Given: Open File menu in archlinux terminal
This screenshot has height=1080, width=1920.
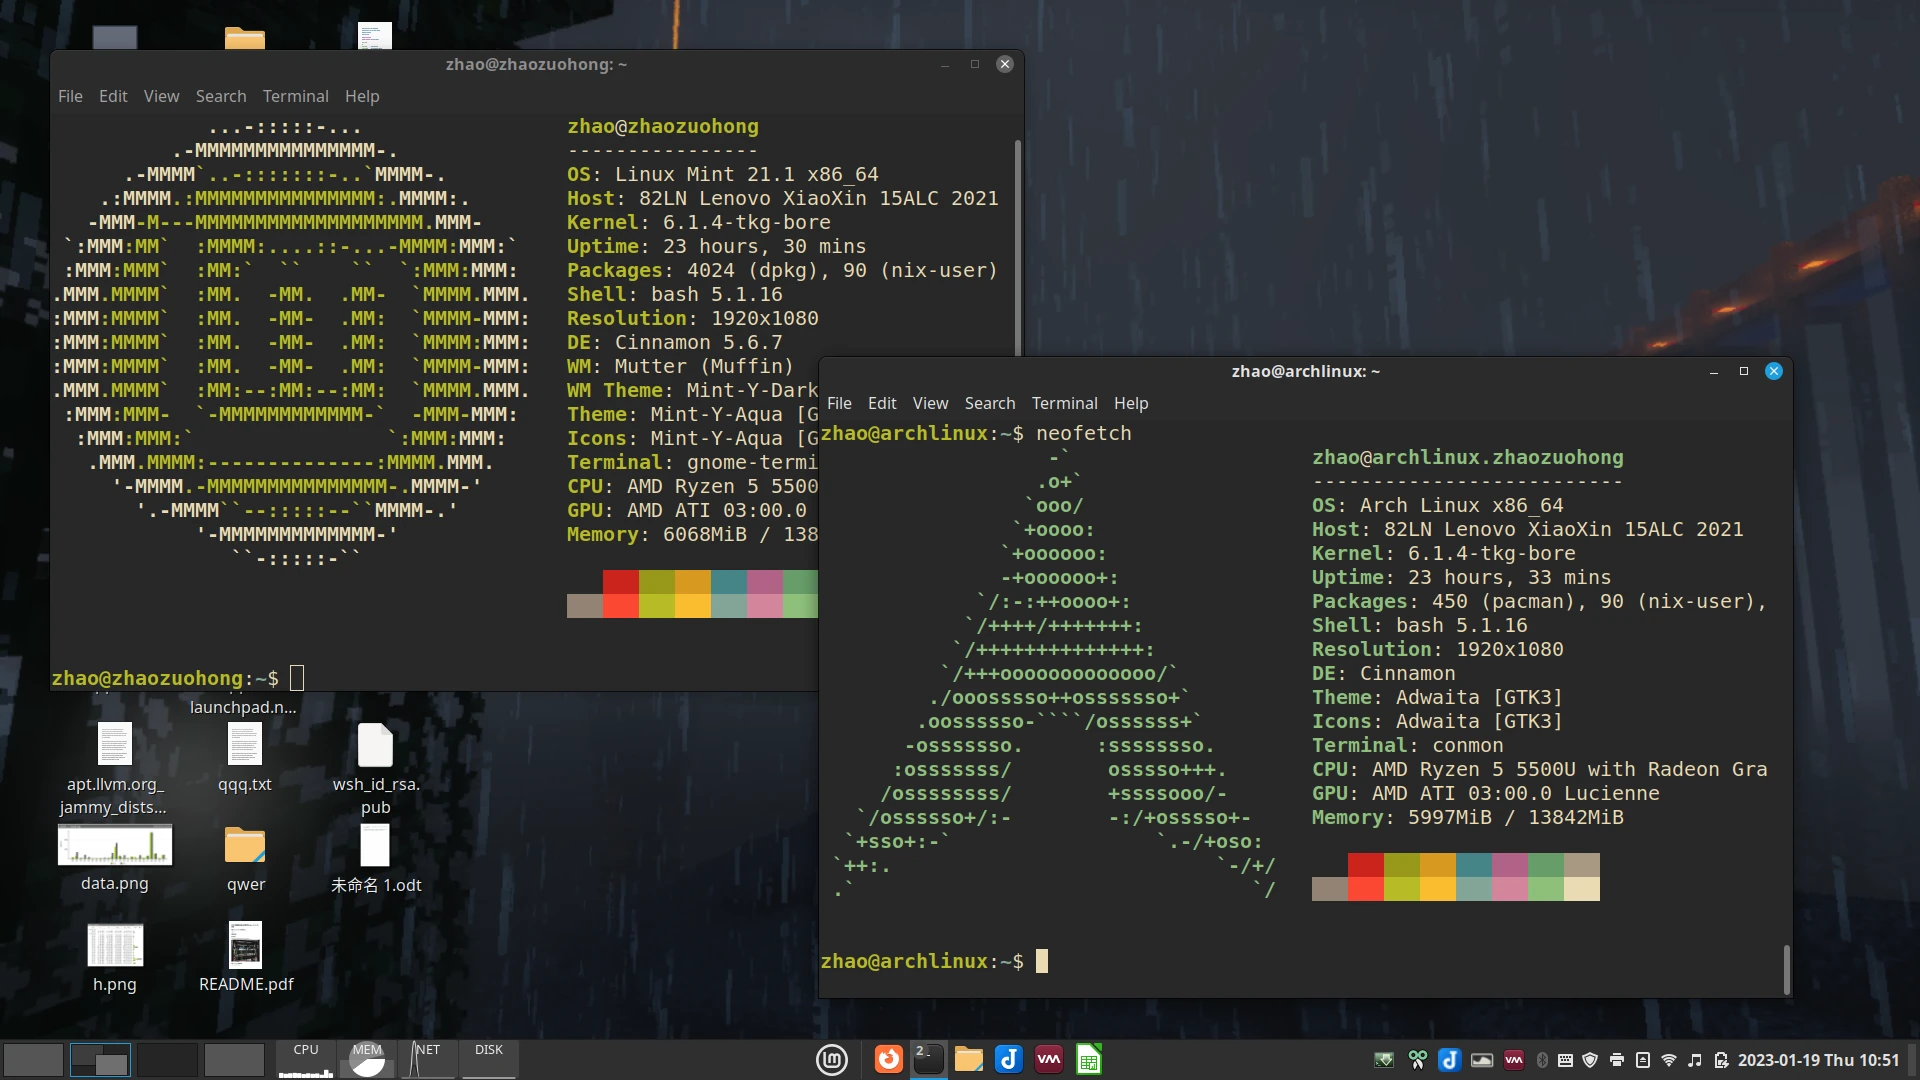Looking at the screenshot, I should pos(839,403).
